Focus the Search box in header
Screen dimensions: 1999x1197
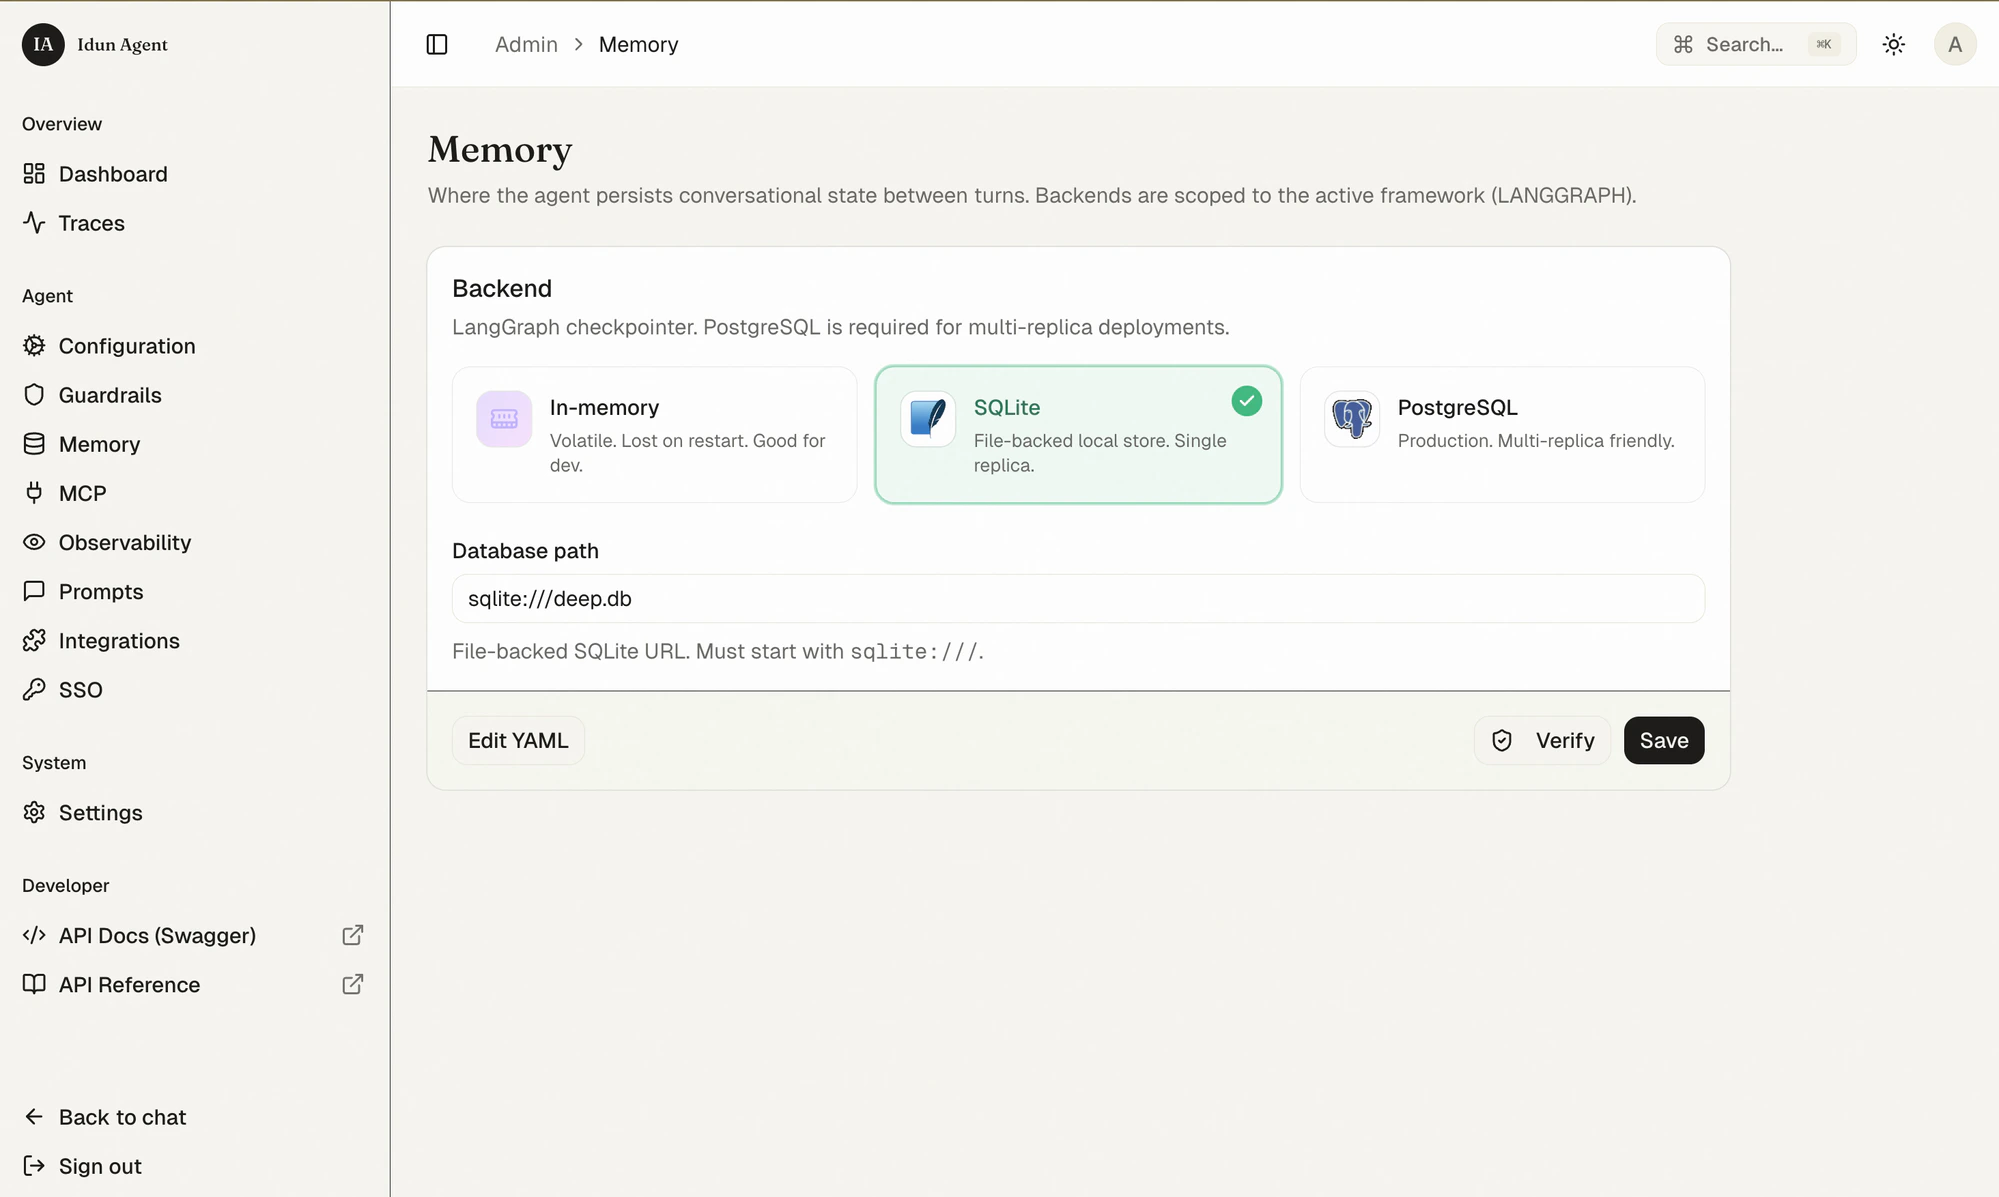click(x=1756, y=44)
